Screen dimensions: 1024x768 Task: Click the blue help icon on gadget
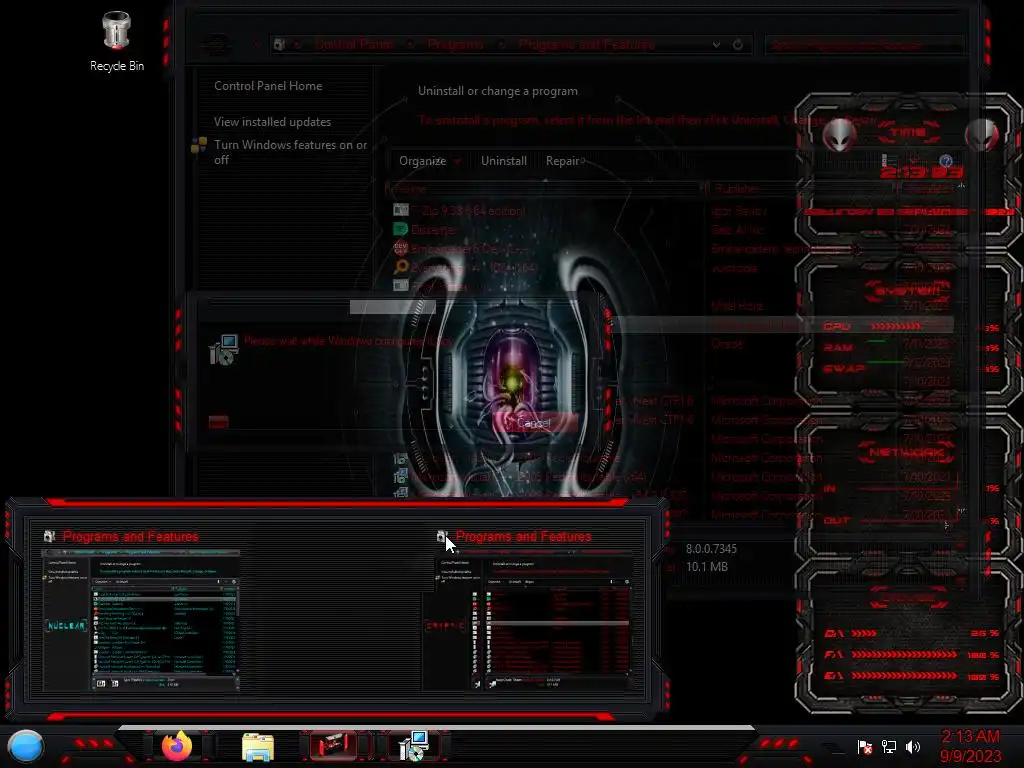point(946,161)
